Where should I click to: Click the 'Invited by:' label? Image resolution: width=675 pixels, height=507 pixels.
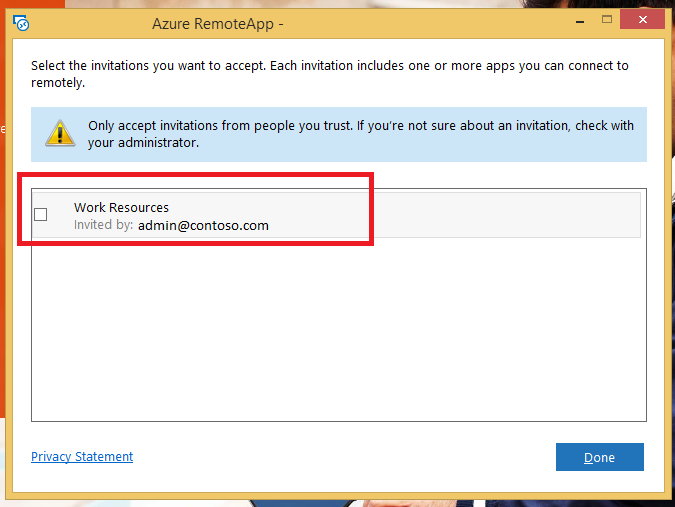103,225
